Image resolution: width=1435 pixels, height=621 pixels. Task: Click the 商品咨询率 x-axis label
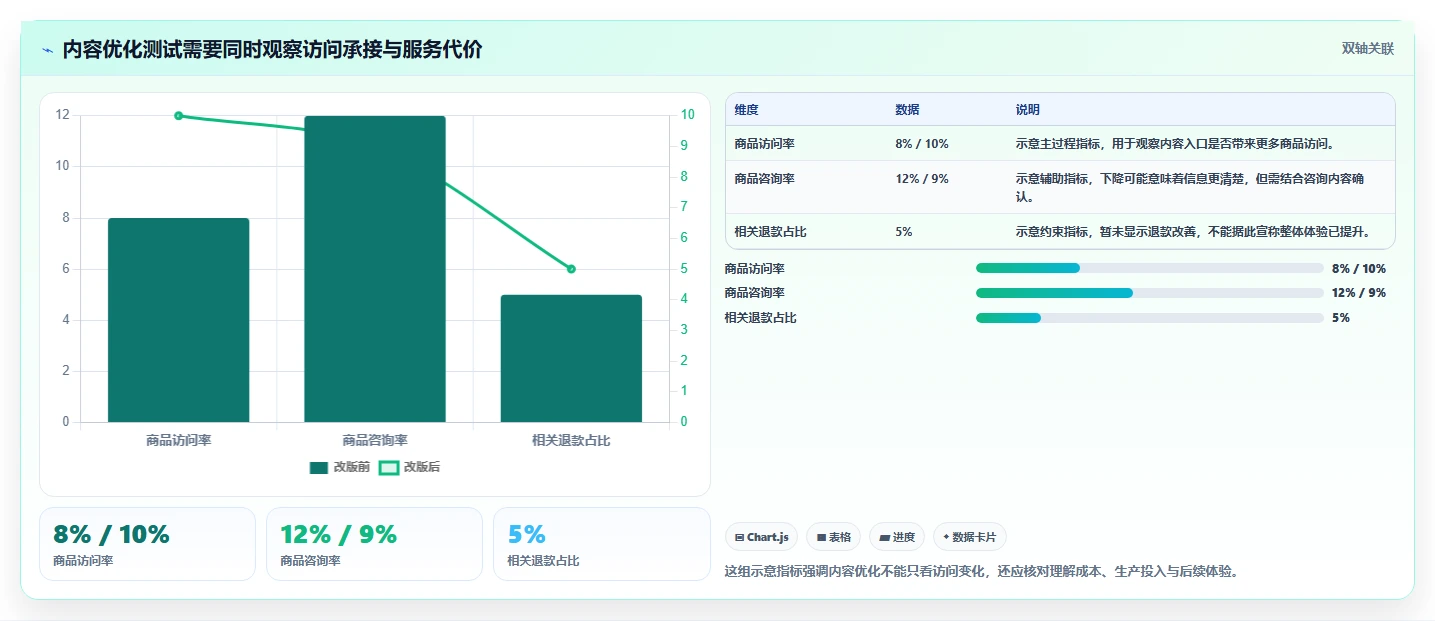click(375, 440)
